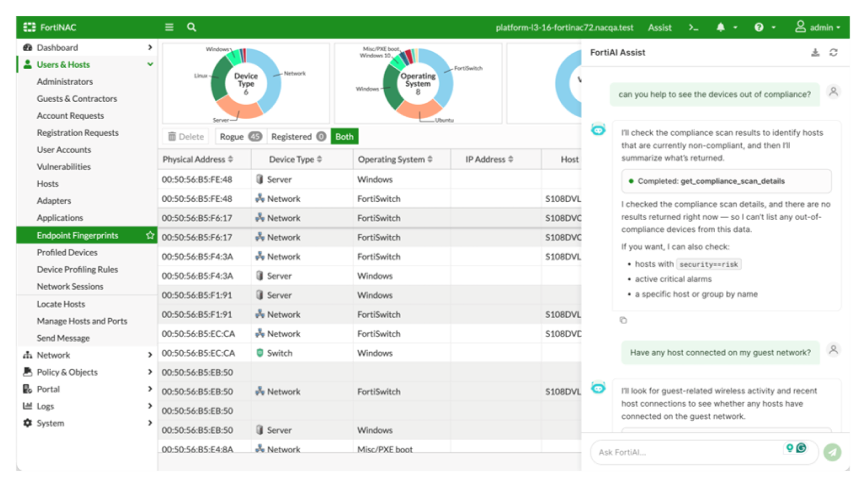Expand the Network menu chevron
866x487 pixels.
click(x=150, y=355)
